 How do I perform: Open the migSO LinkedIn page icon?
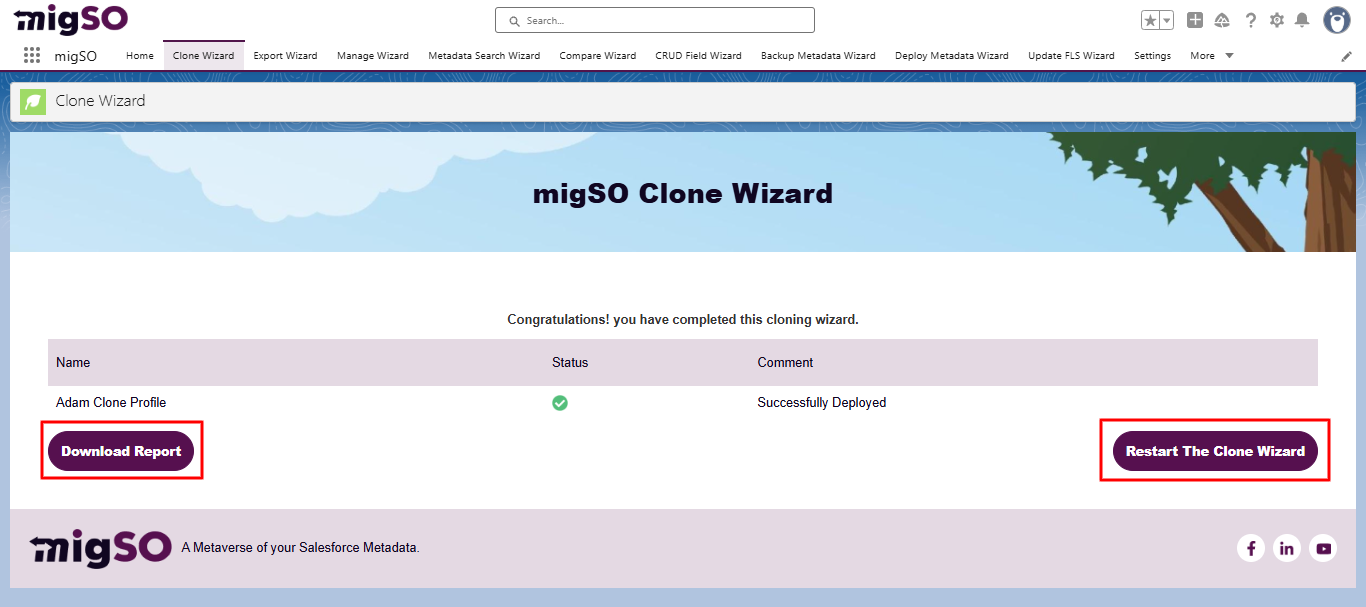pos(1287,548)
